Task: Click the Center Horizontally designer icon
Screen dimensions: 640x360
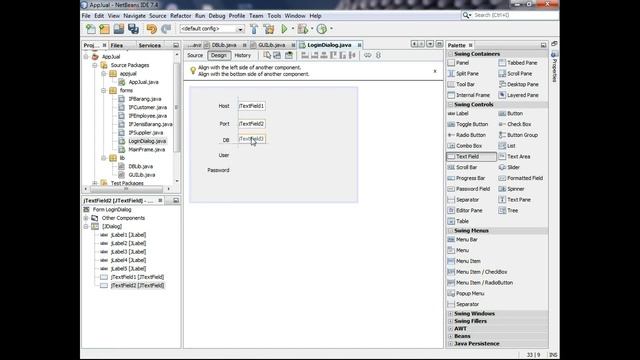Action: click(324, 55)
